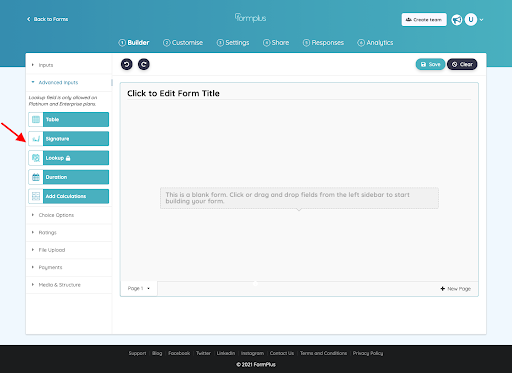Click the megaphone announcements icon
The width and height of the screenshot is (512, 373).
coord(457,20)
